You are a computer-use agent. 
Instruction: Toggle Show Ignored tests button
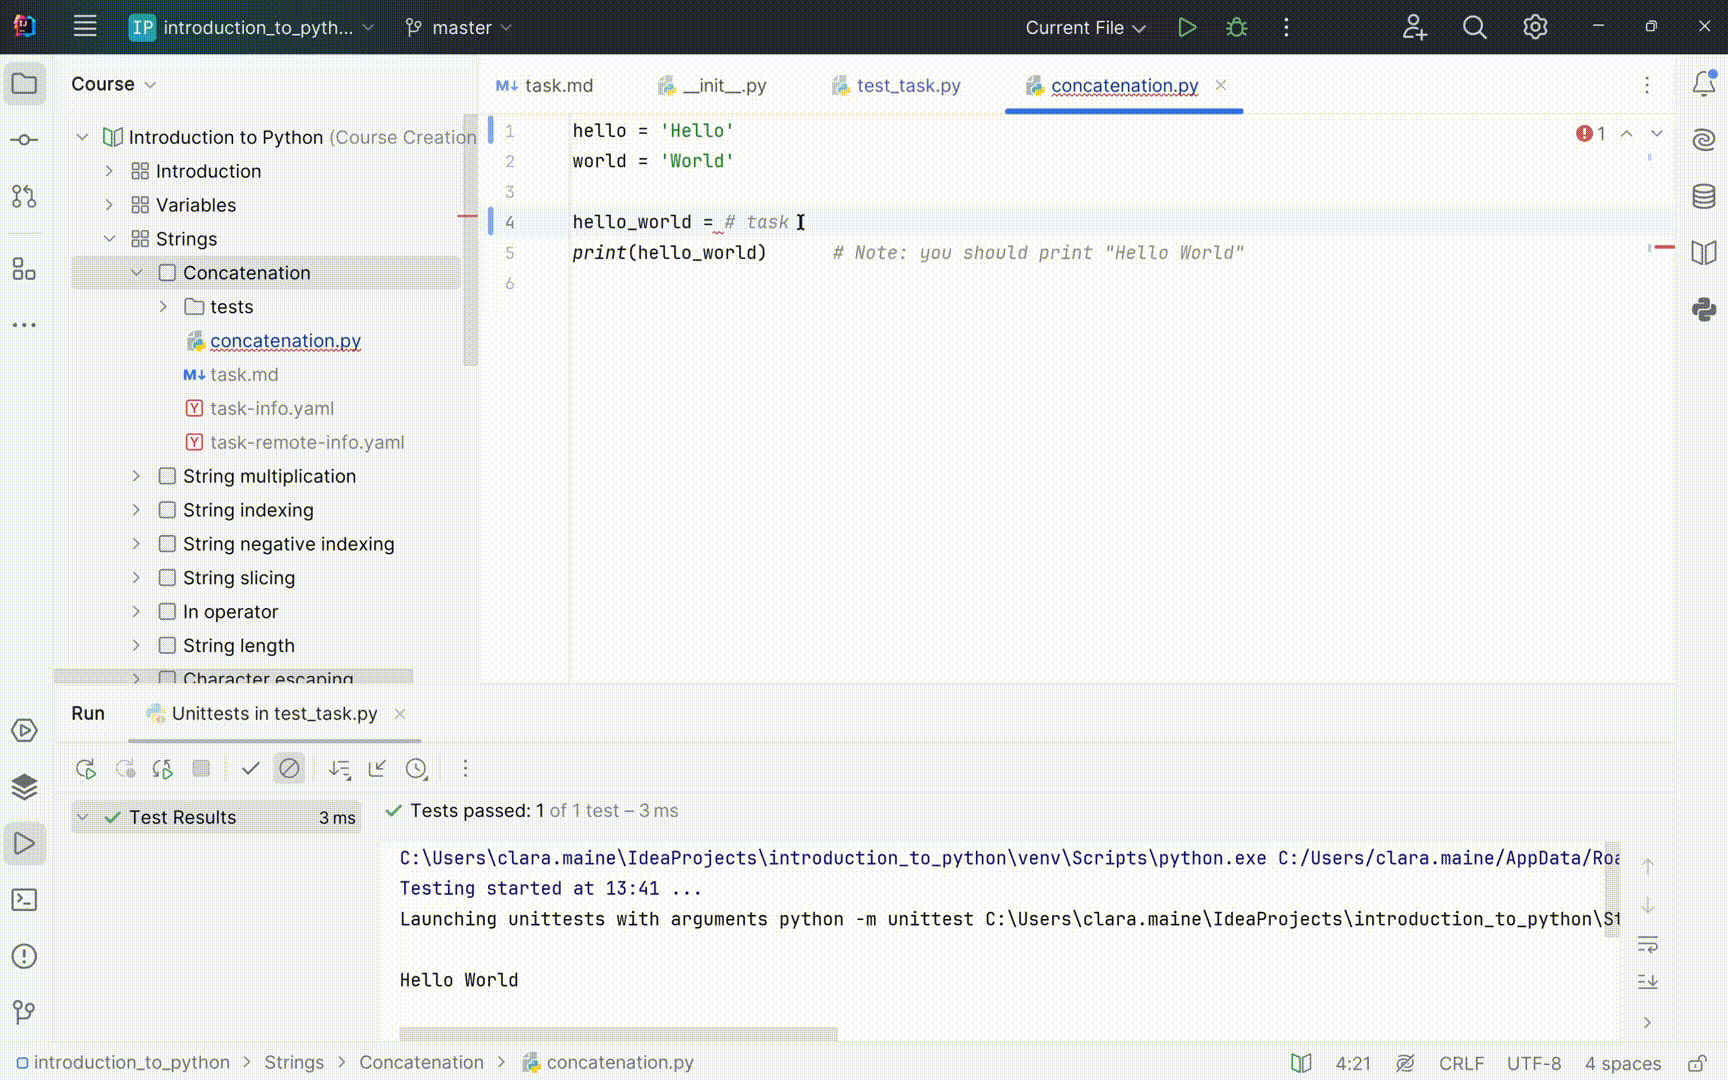point(289,768)
